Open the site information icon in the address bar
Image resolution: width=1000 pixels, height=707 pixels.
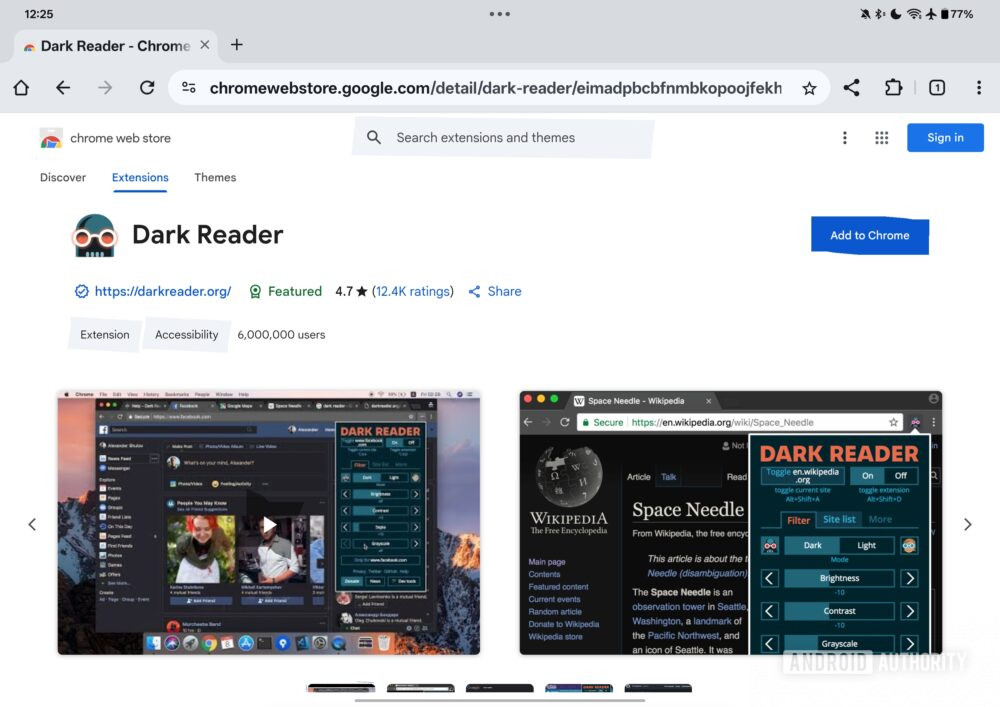(188, 88)
